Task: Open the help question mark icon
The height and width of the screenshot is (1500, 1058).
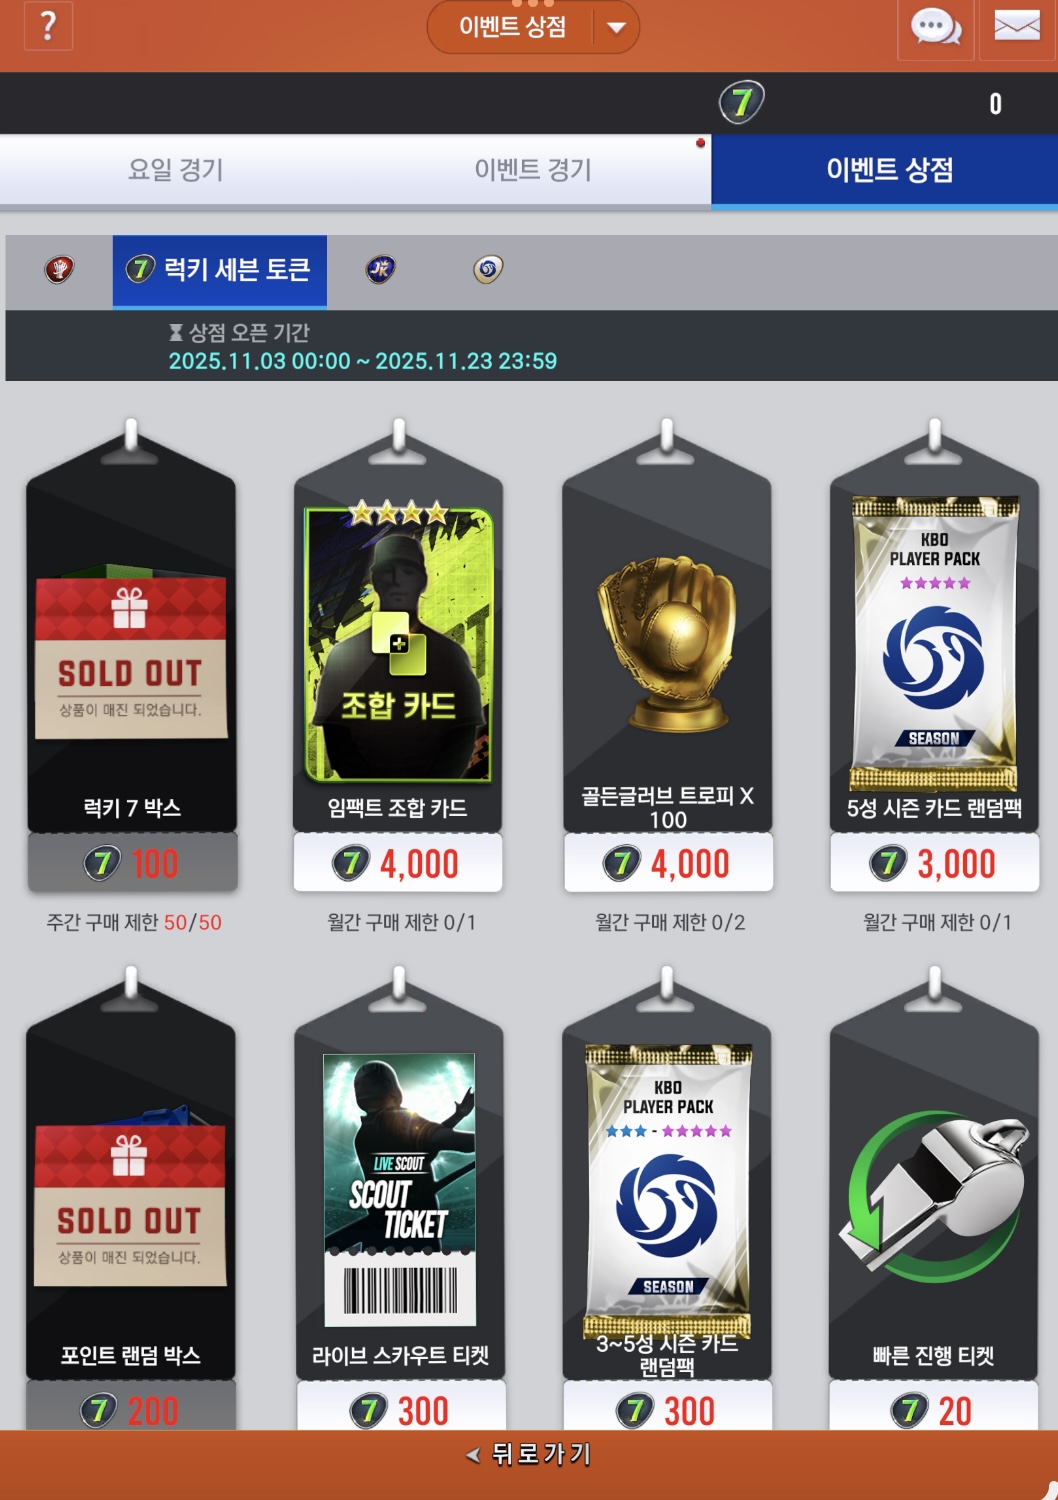Action: pos(47,25)
